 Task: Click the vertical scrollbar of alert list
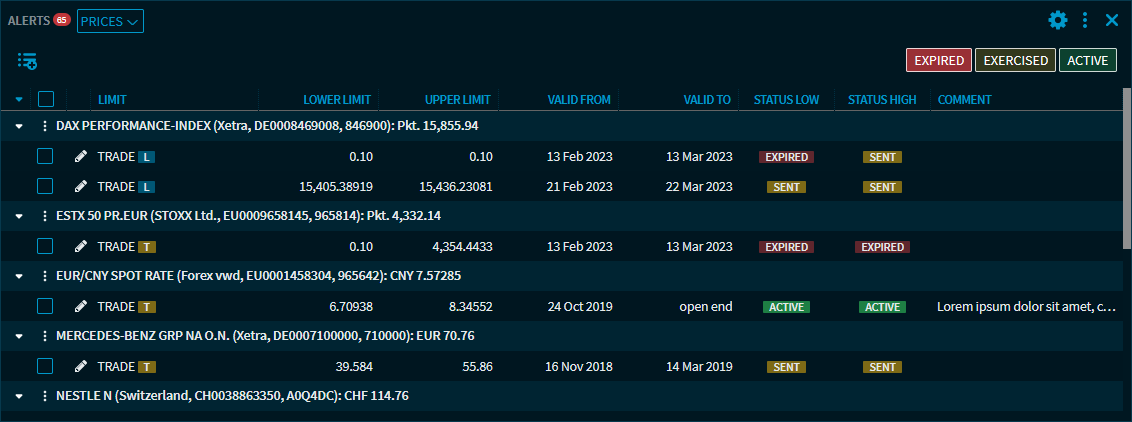1126,170
